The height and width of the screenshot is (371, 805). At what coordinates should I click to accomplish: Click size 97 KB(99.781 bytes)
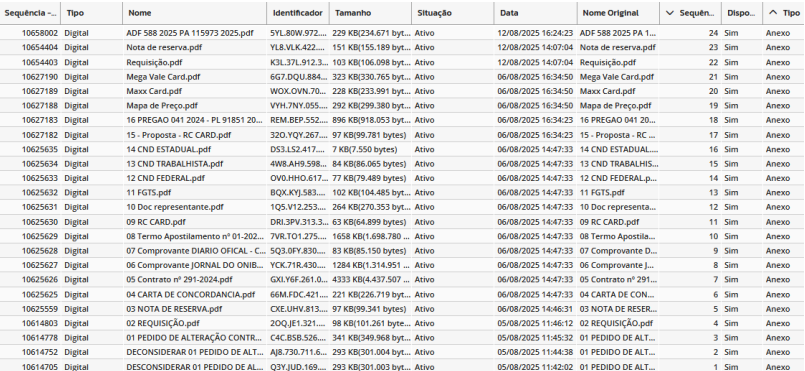tap(369, 135)
